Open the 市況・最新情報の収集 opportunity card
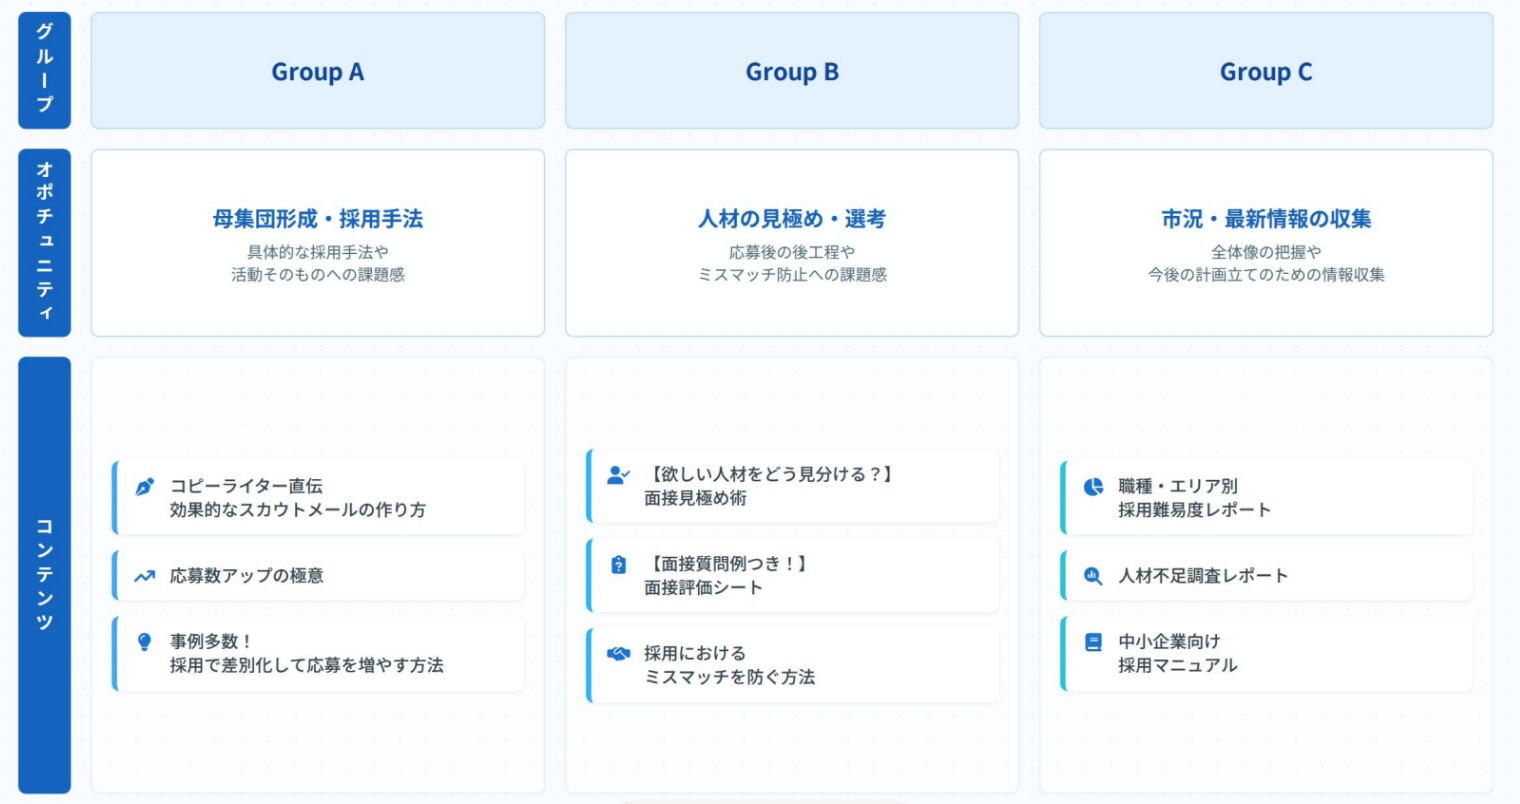 point(1266,243)
